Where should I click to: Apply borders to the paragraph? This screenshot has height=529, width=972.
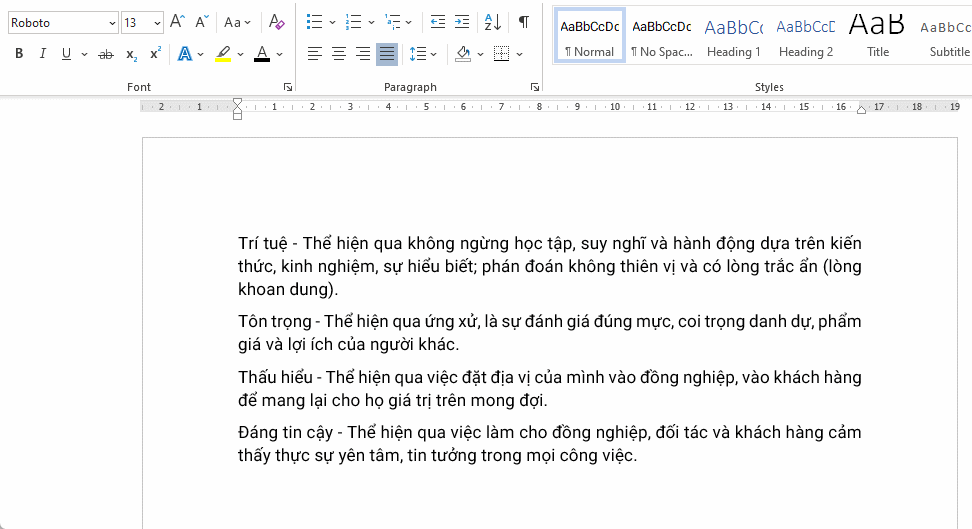pos(501,54)
